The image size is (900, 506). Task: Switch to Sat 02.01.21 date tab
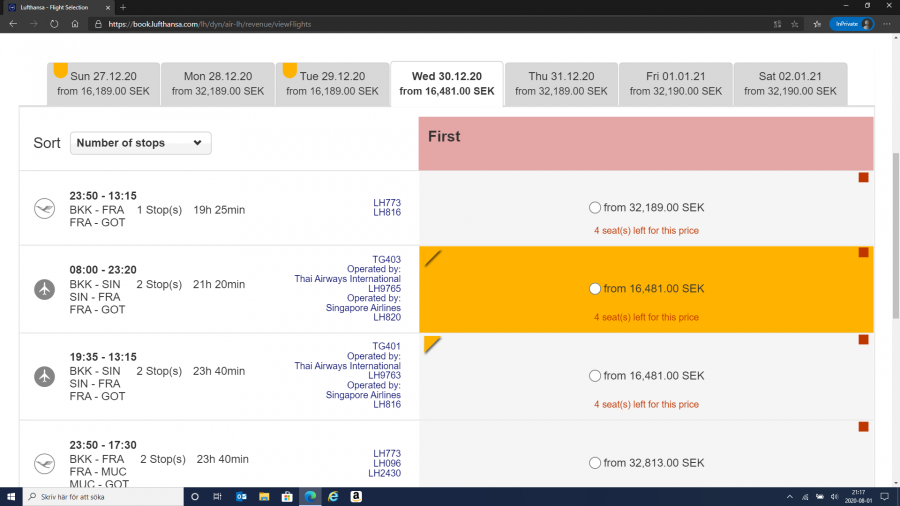(x=790, y=84)
